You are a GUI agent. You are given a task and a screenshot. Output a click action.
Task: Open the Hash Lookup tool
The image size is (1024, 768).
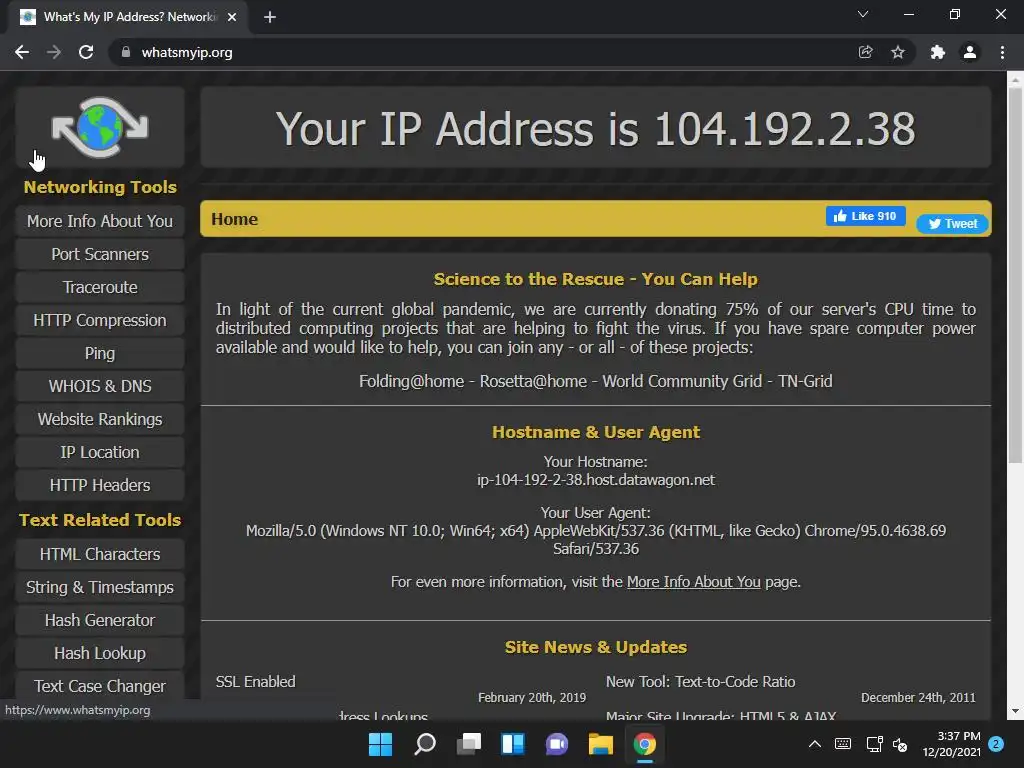point(100,653)
